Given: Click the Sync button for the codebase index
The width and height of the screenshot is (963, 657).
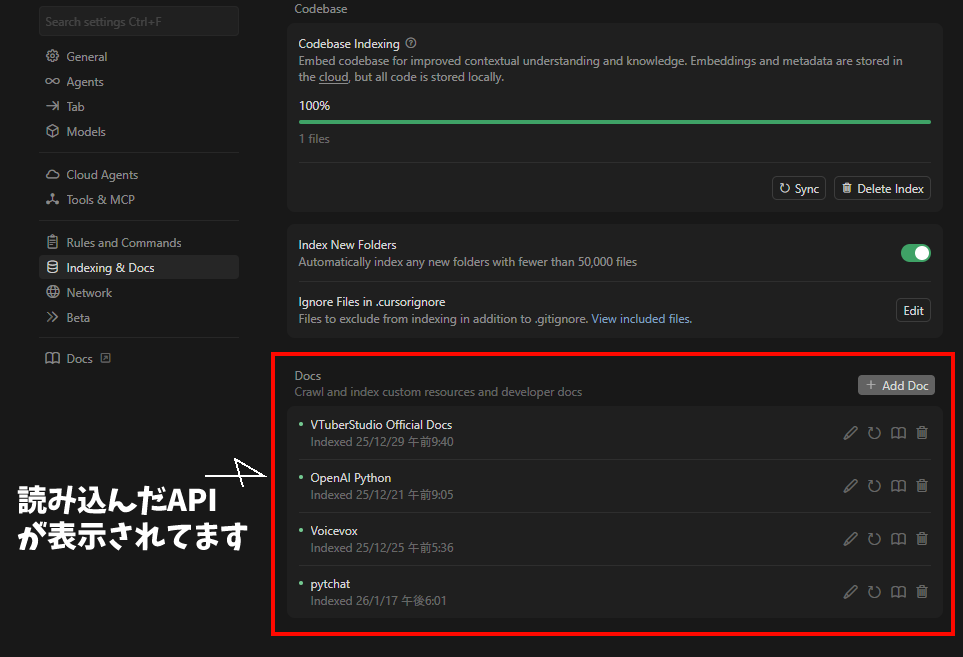Looking at the screenshot, I should 798,189.
